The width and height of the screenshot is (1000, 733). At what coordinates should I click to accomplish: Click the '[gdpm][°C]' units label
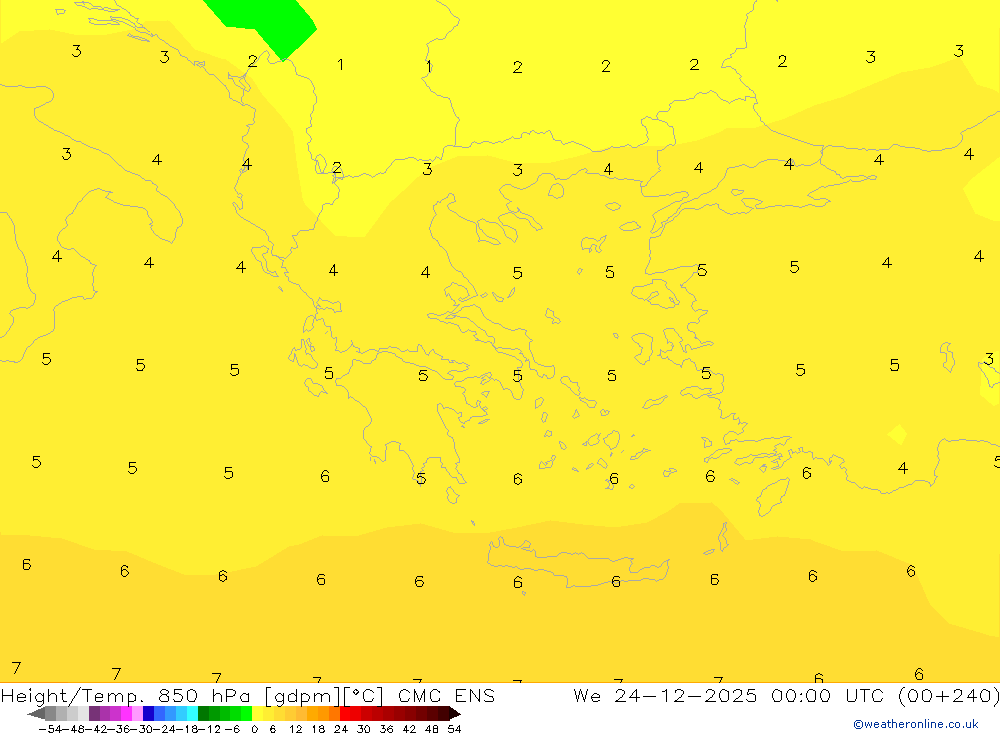pos(324,697)
